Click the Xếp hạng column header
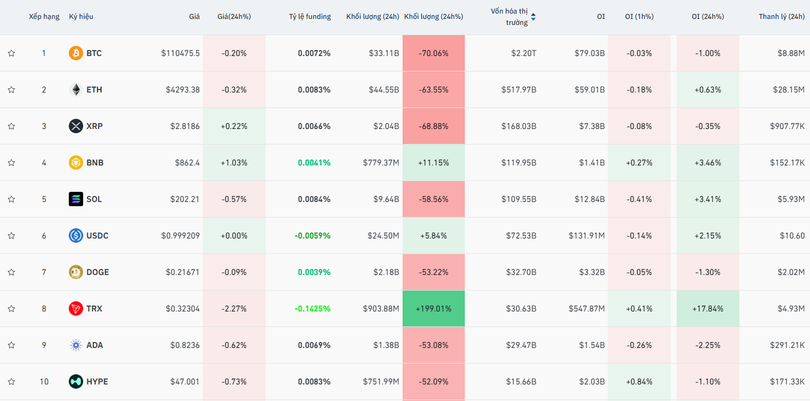 tap(43, 17)
